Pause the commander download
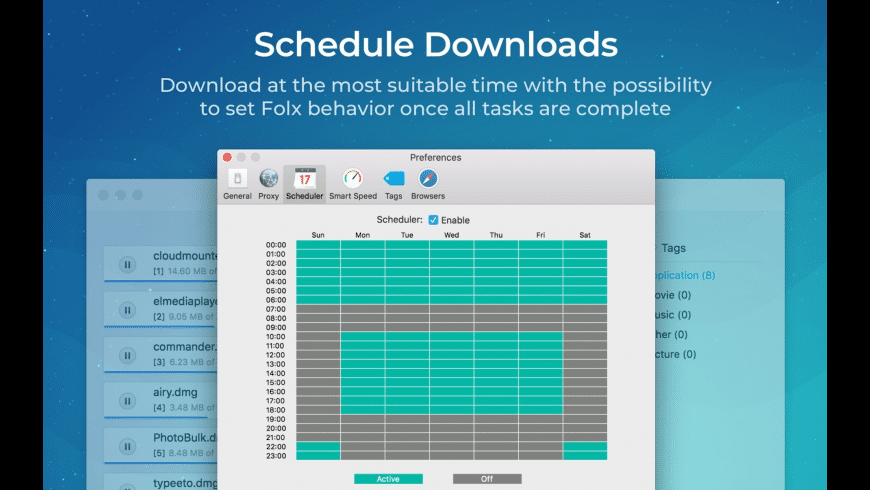The image size is (870, 490). tap(127, 356)
